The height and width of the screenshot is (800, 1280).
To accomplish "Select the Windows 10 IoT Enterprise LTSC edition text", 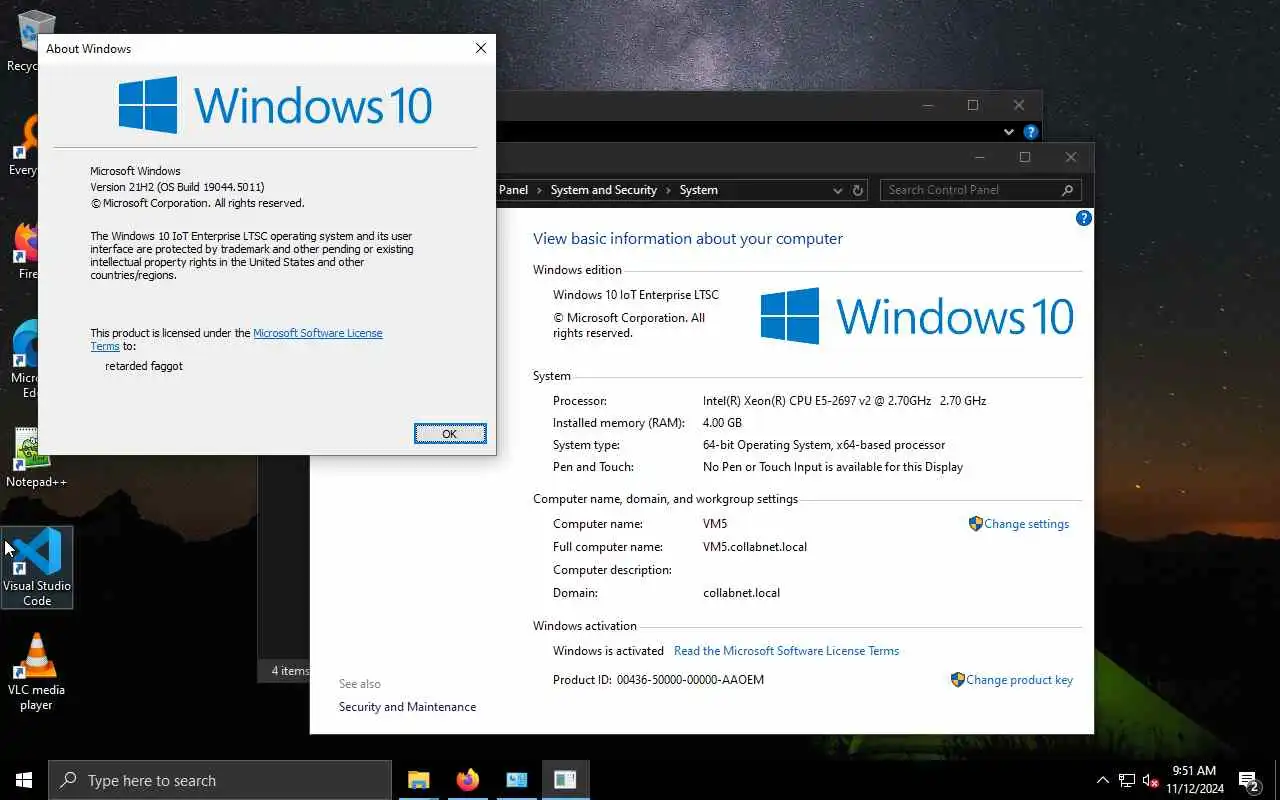I will point(636,295).
